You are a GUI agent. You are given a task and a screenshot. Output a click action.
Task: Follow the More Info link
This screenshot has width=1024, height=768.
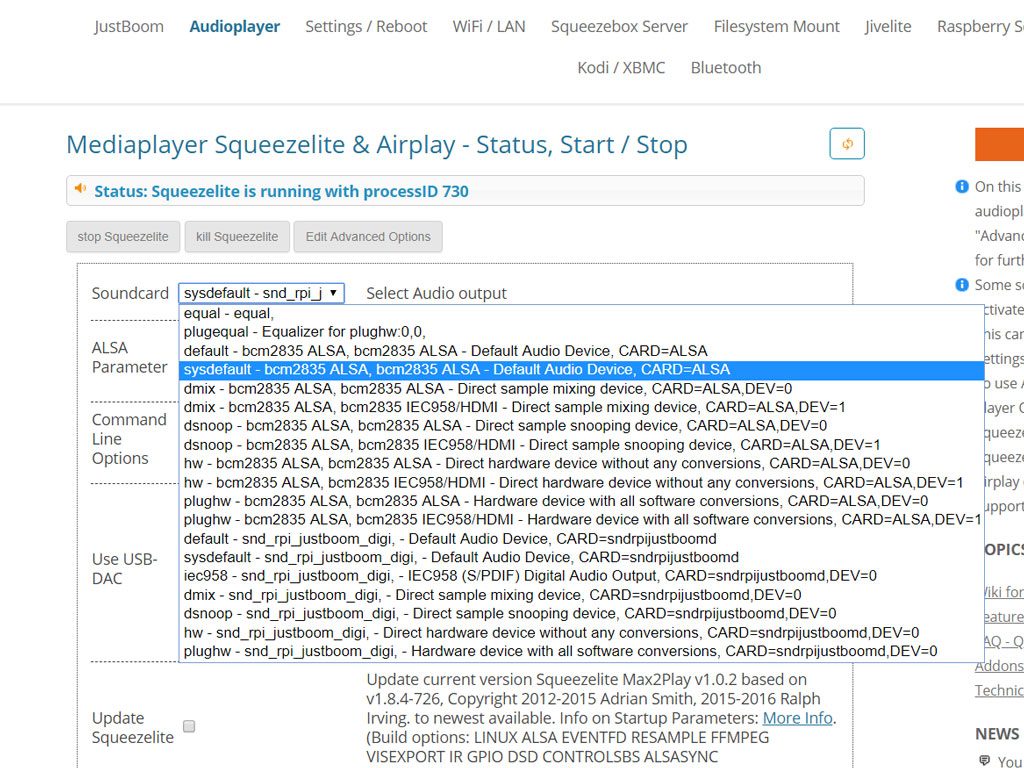click(797, 718)
